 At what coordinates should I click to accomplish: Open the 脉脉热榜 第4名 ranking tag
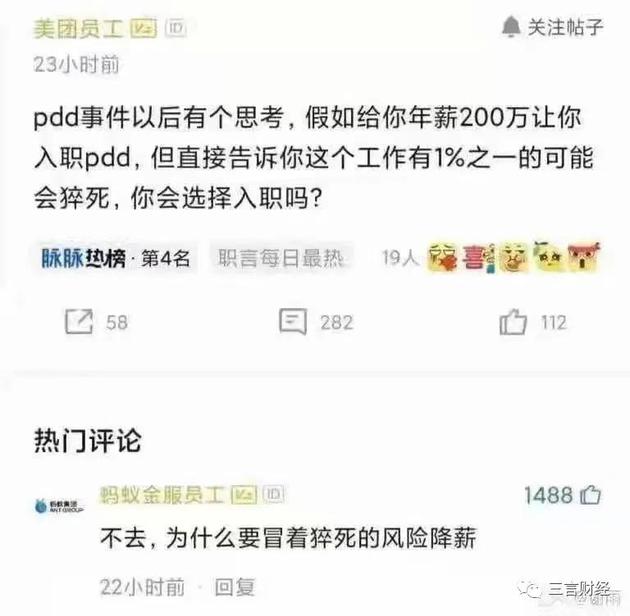tap(116, 258)
